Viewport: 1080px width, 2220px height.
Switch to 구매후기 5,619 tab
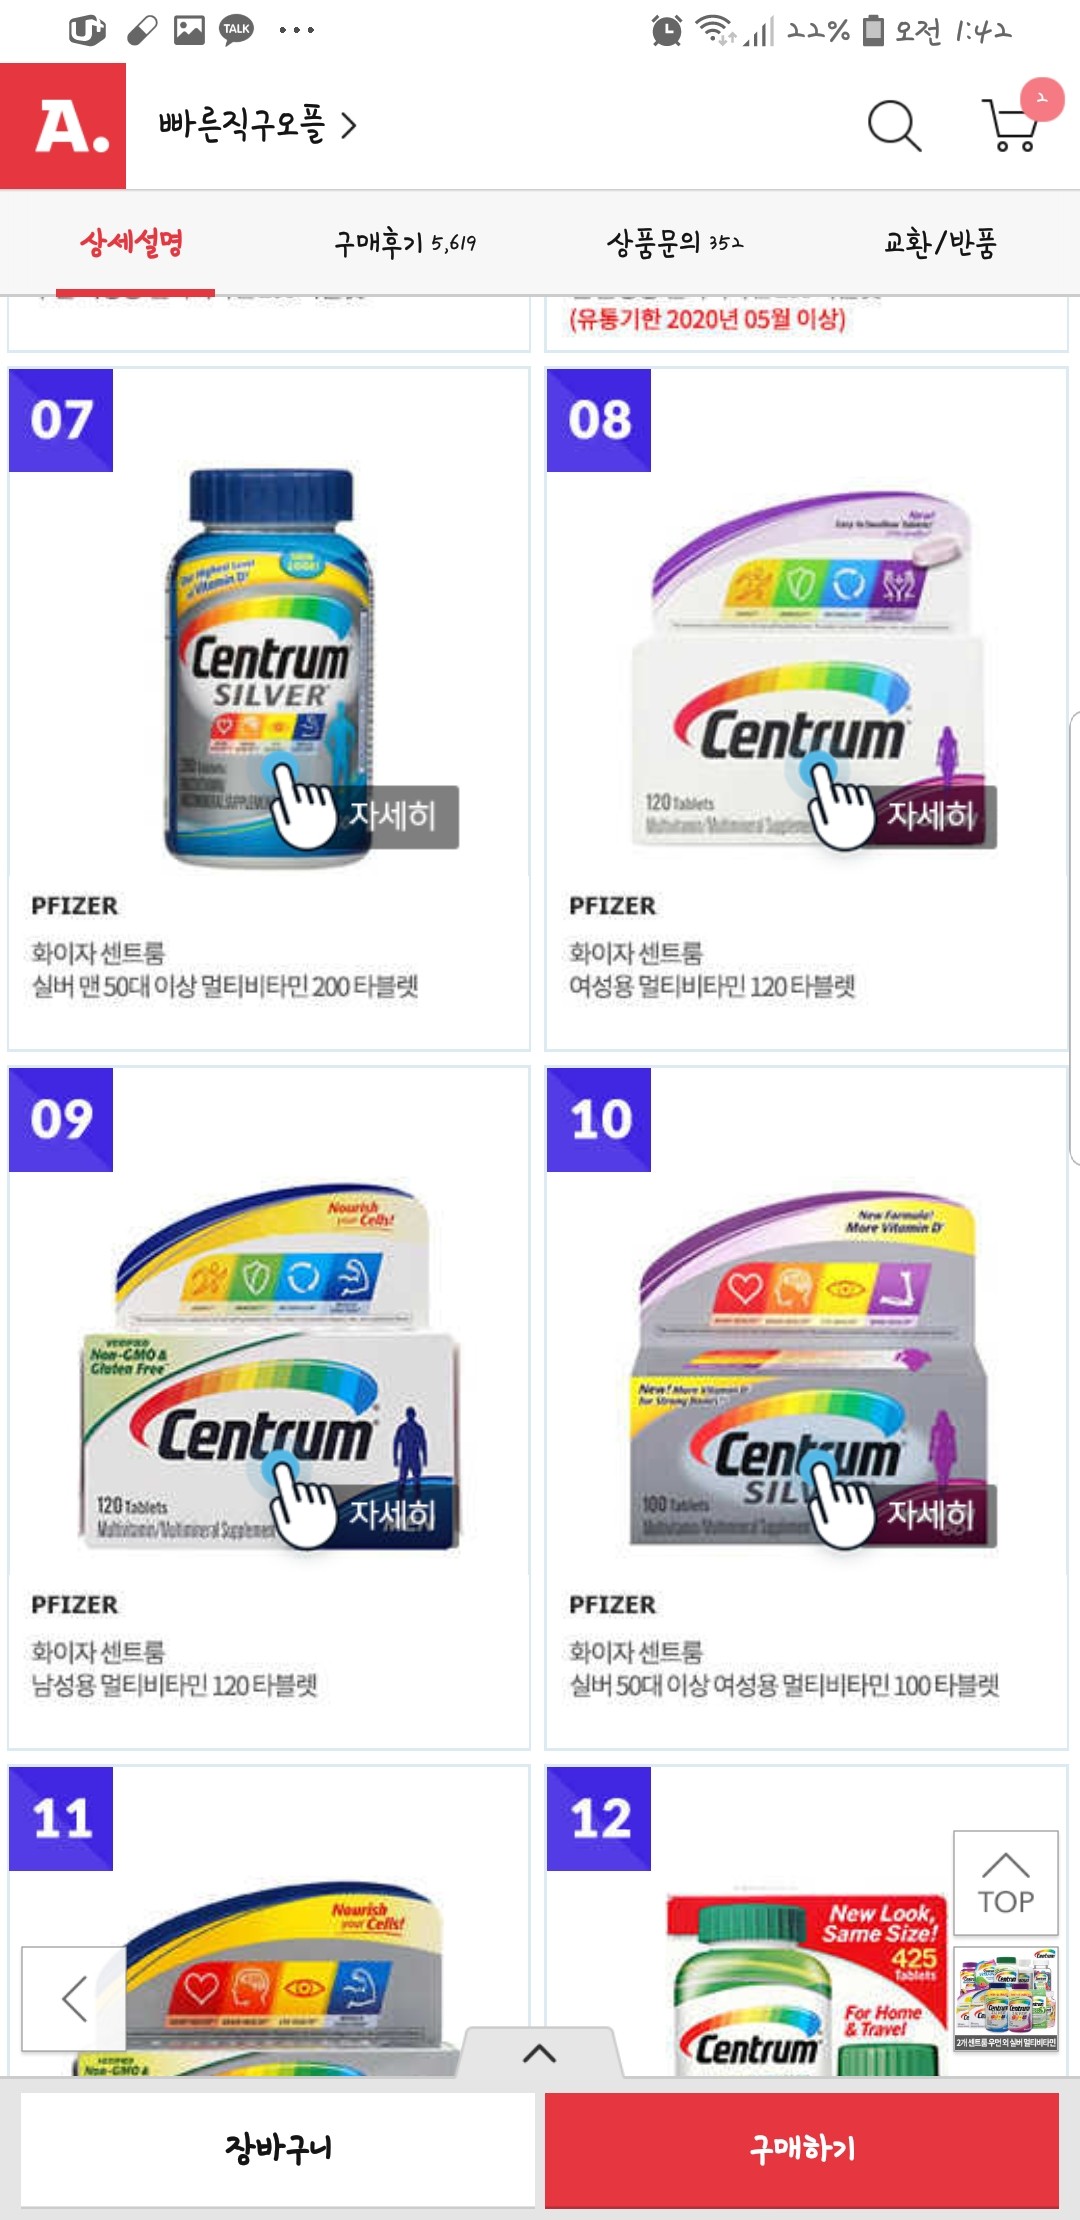pos(405,243)
